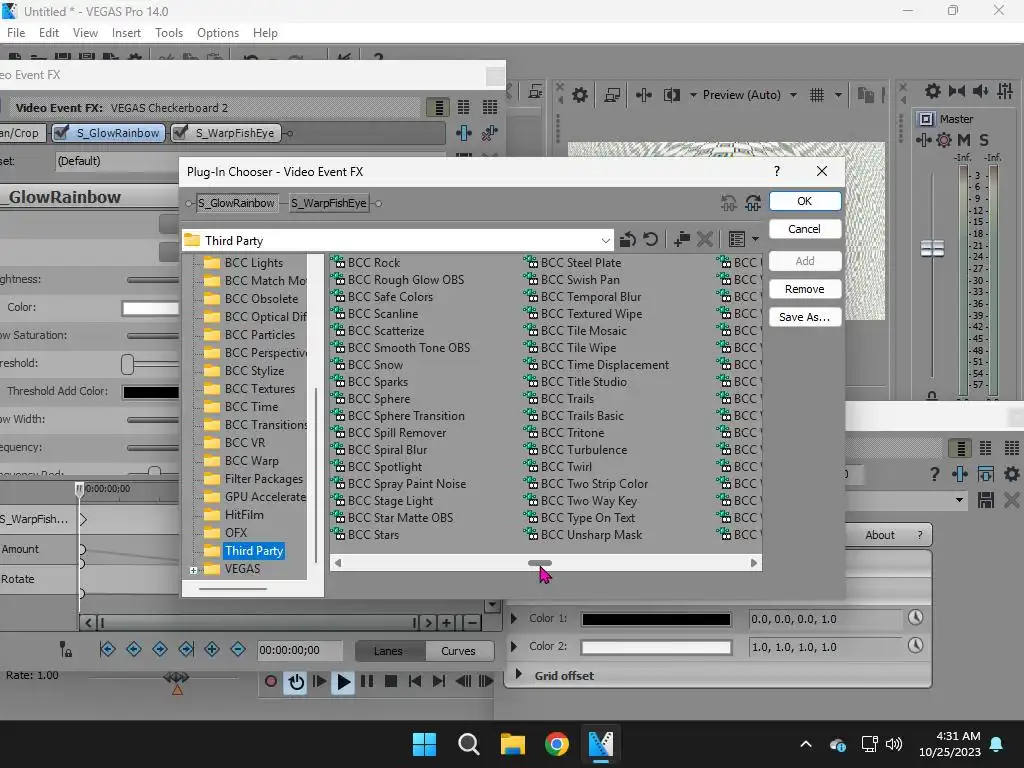This screenshot has width=1024, height=768.
Task: Mute the Master bus with M
Action: pos(964,140)
